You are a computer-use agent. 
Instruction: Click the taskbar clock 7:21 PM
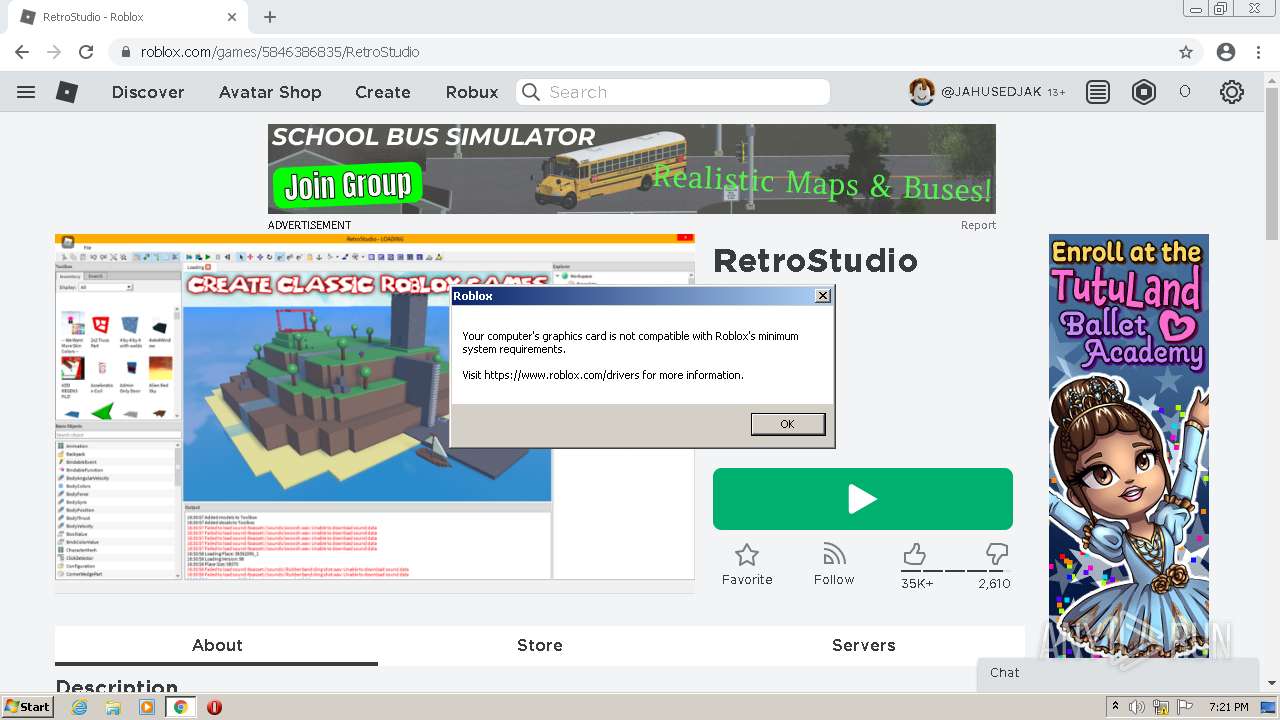[1229, 707]
